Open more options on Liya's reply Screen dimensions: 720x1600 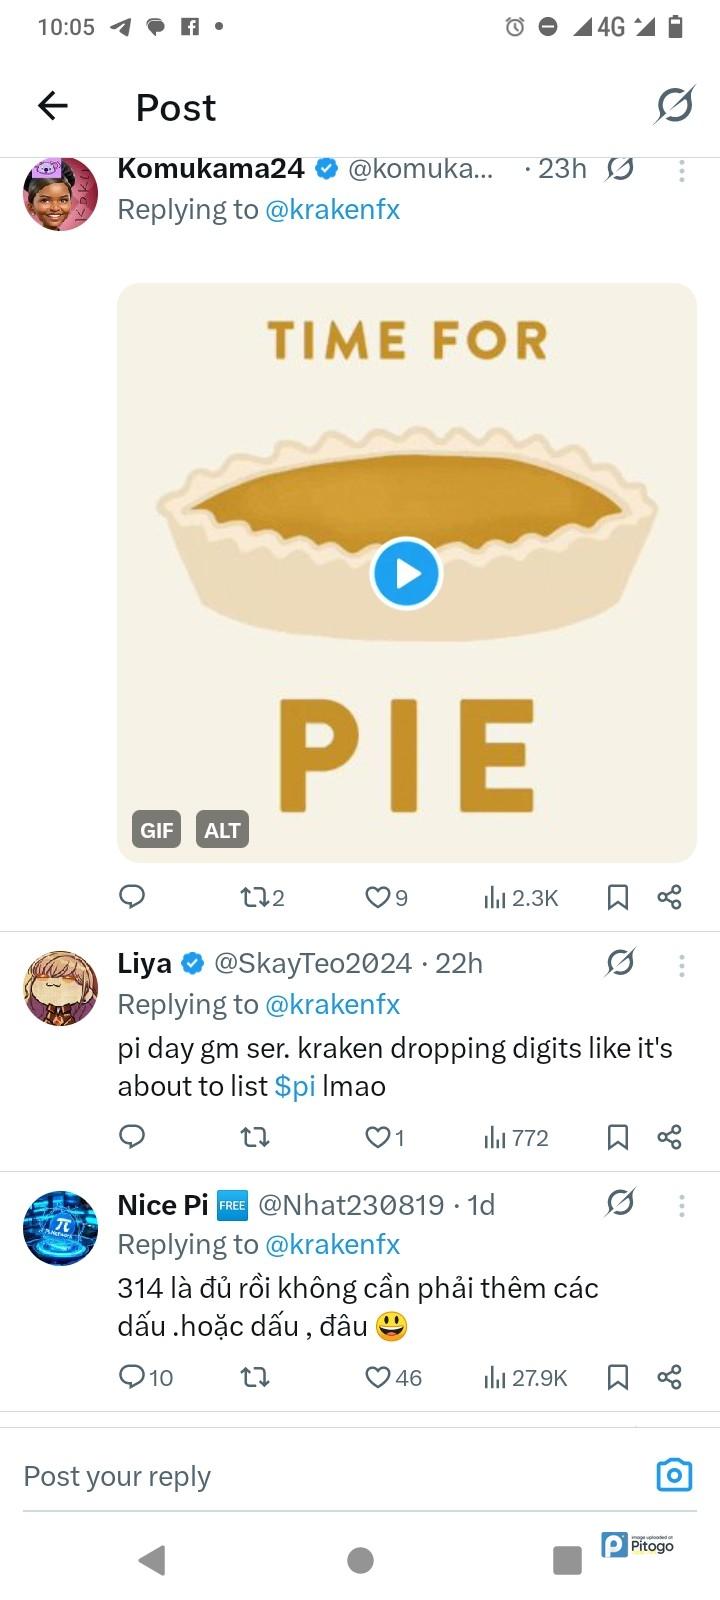pyautogui.click(x=682, y=965)
